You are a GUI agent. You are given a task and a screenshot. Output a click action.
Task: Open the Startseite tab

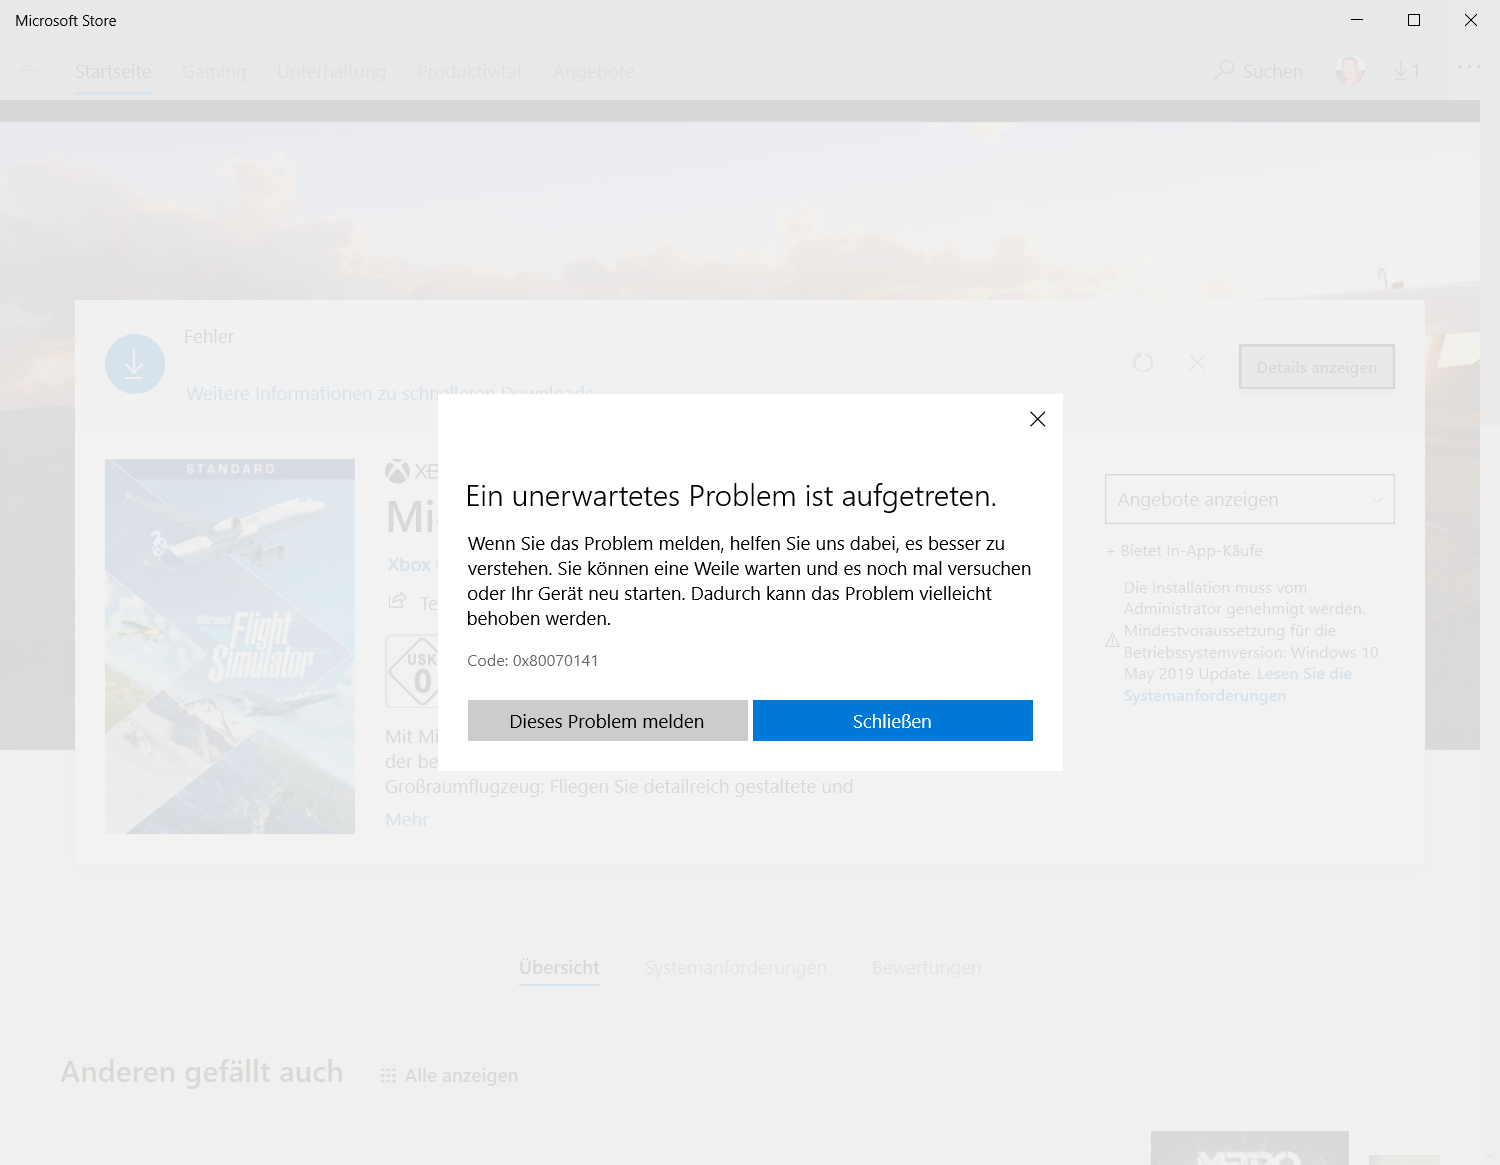[113, 72]
